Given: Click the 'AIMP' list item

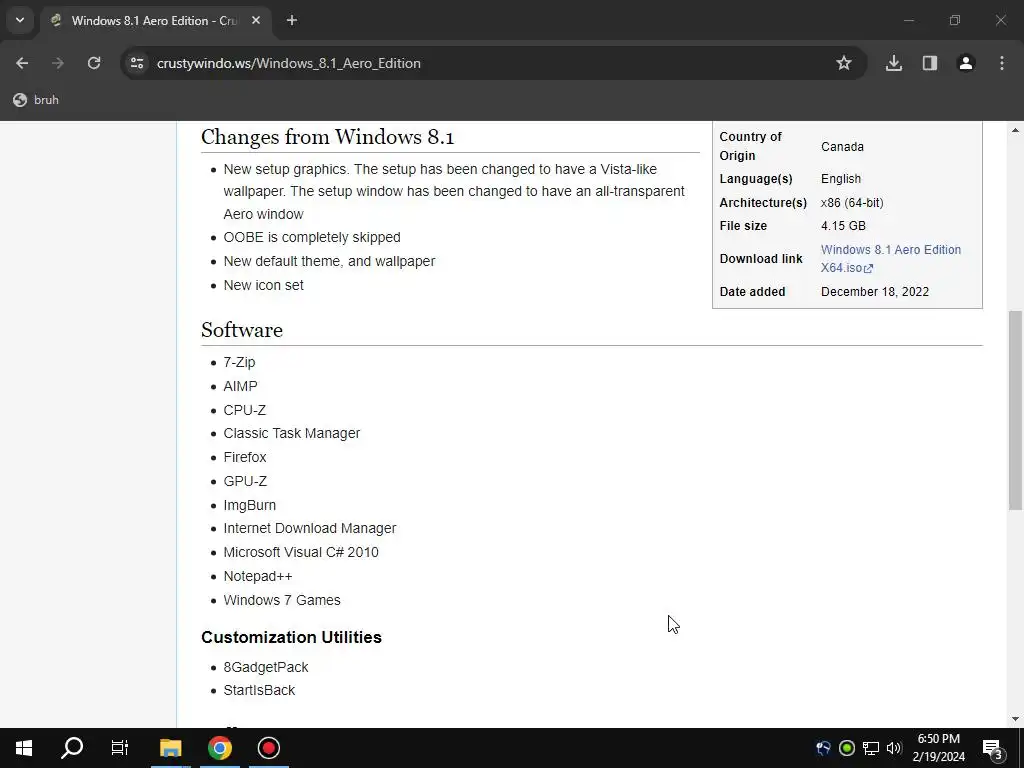Looking at the screenshot, I should (x=240, y=387).
